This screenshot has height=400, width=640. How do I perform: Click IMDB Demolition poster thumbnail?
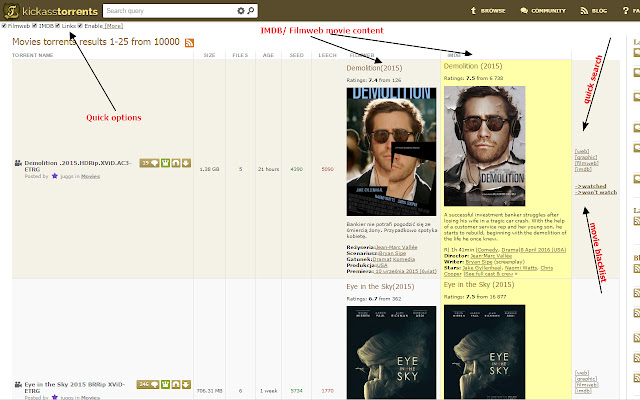484,146
